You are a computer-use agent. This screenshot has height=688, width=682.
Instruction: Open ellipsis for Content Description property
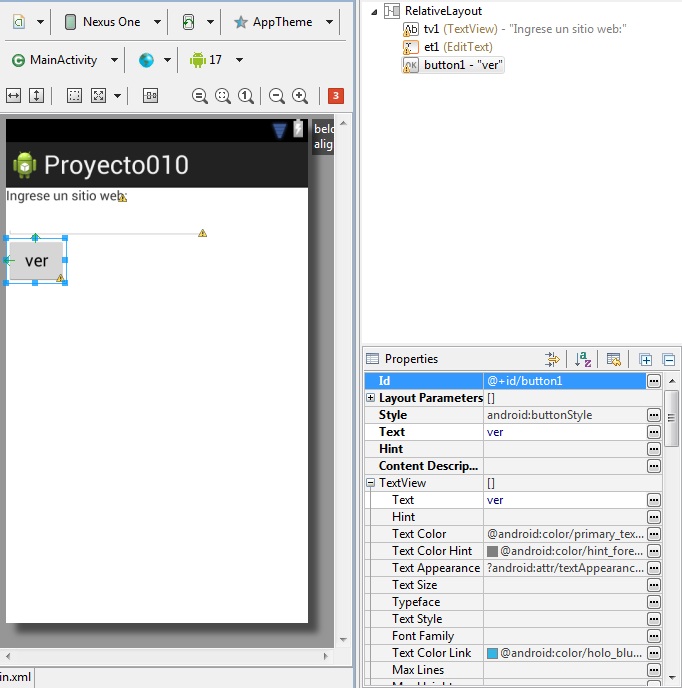[653, 466]
